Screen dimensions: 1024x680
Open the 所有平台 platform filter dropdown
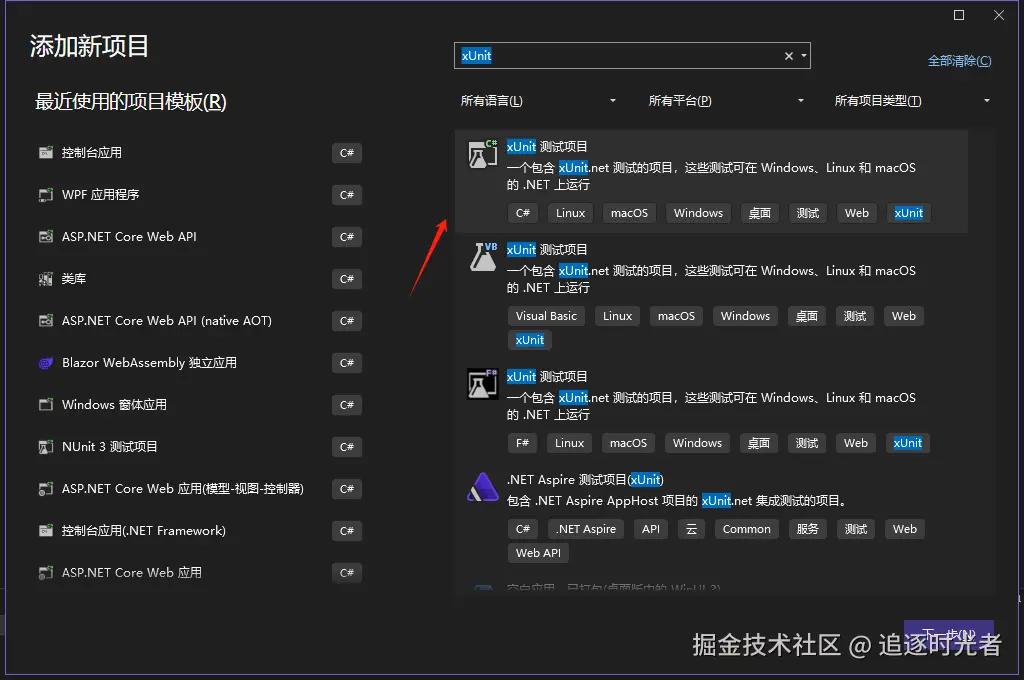[726, 101]
